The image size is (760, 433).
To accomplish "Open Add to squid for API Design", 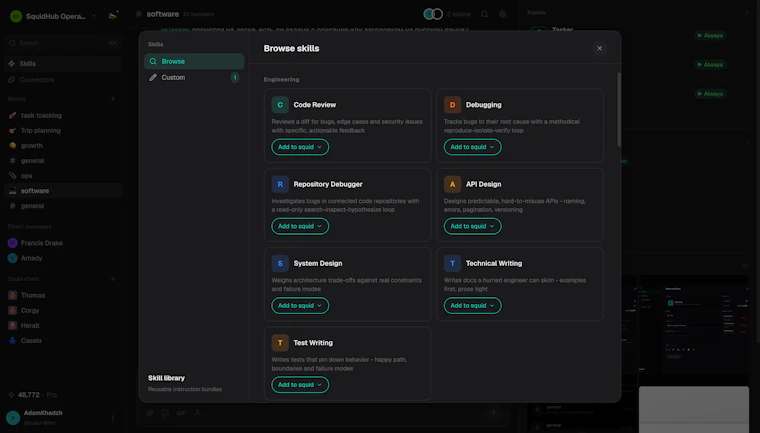I will point(473,226).
